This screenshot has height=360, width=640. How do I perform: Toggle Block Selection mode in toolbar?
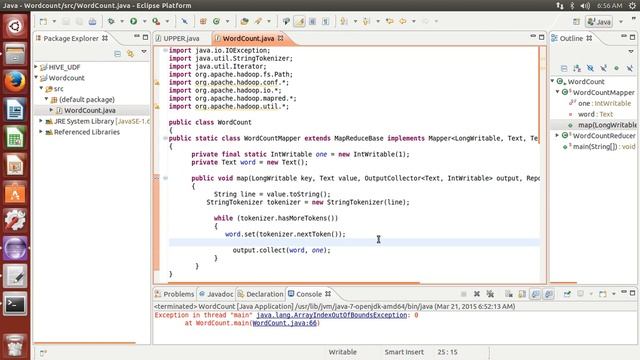pos(312,21)
